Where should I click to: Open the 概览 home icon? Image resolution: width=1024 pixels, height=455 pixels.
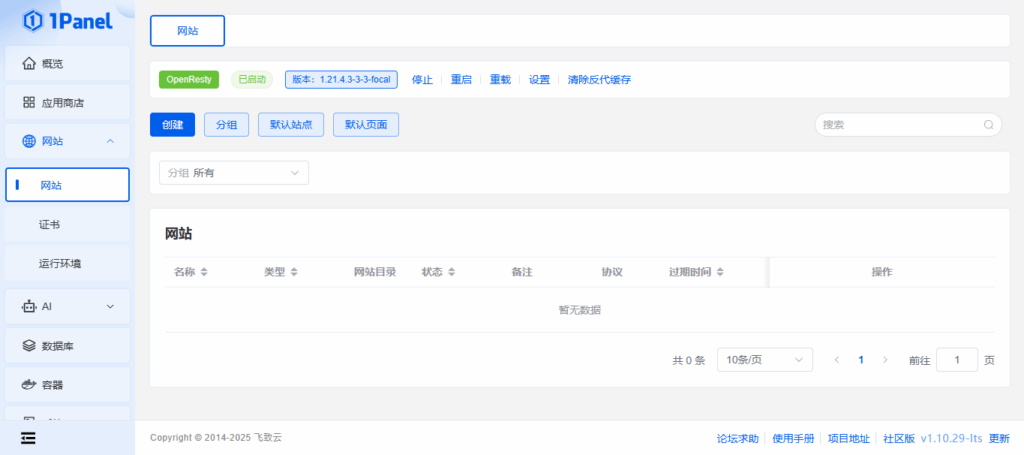[x=29, y=64]
